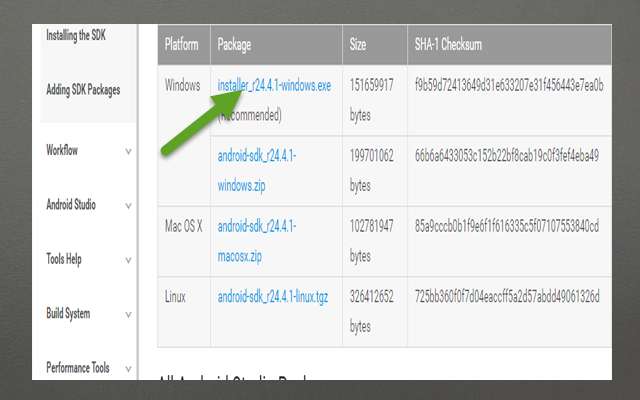
Task: Click the Size column header
Action: (x=358, y=45)
